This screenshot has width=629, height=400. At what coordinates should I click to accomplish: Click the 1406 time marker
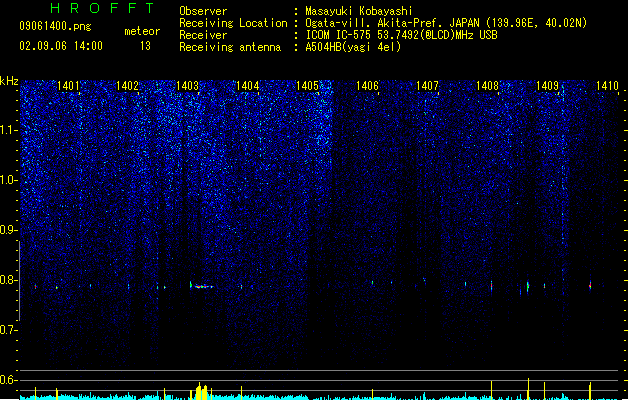367,85
